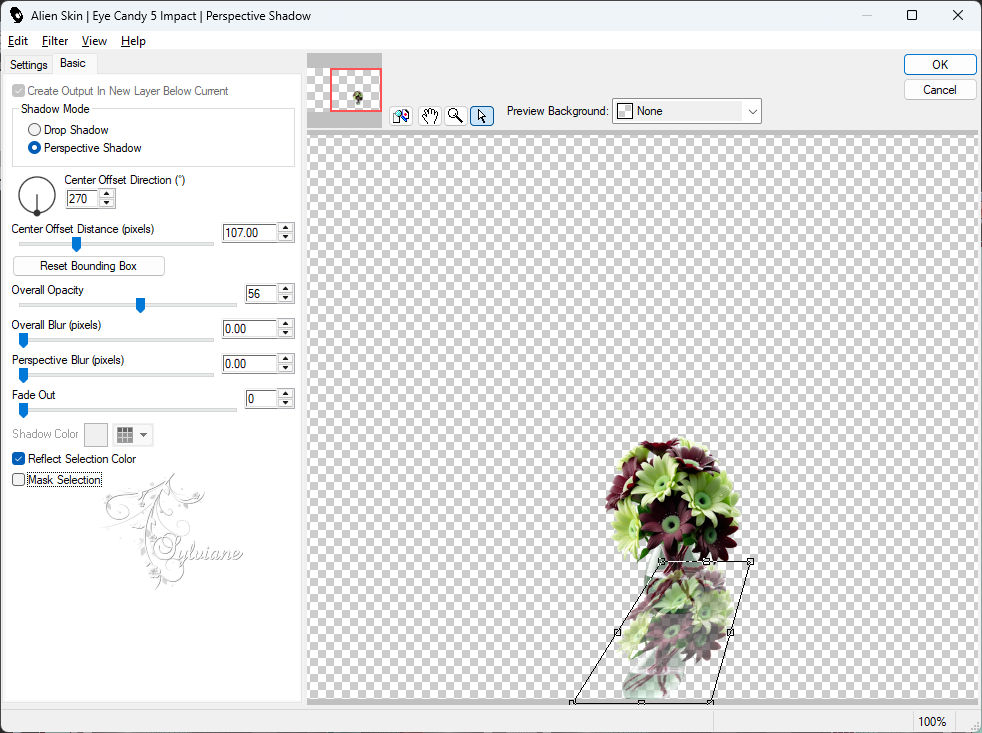Click the 100% zoom level in status bar

(932, 722)
